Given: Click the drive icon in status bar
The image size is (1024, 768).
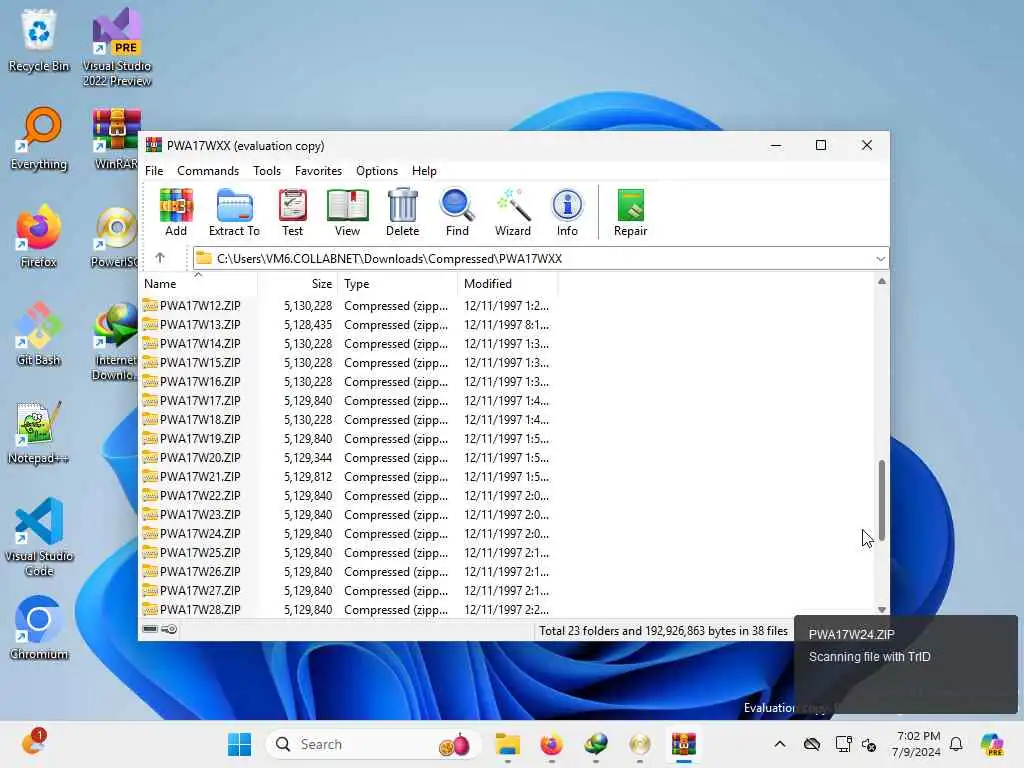Looking at the screenshot, I should pos(150,629).
